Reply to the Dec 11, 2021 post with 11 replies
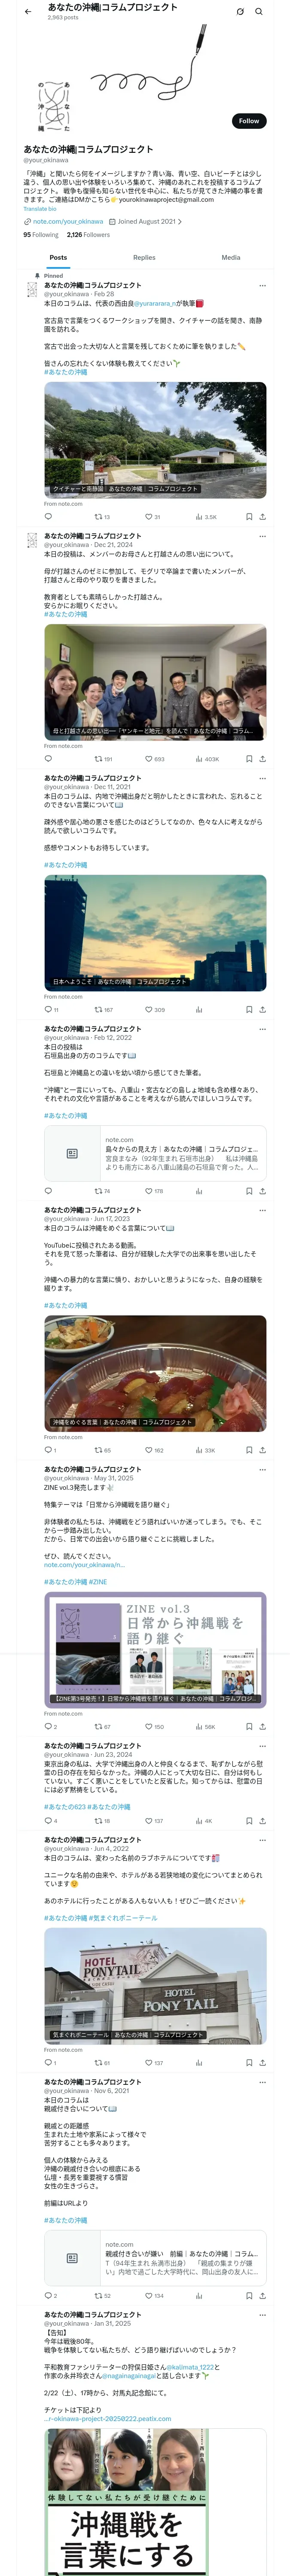 coord(51,1009)
